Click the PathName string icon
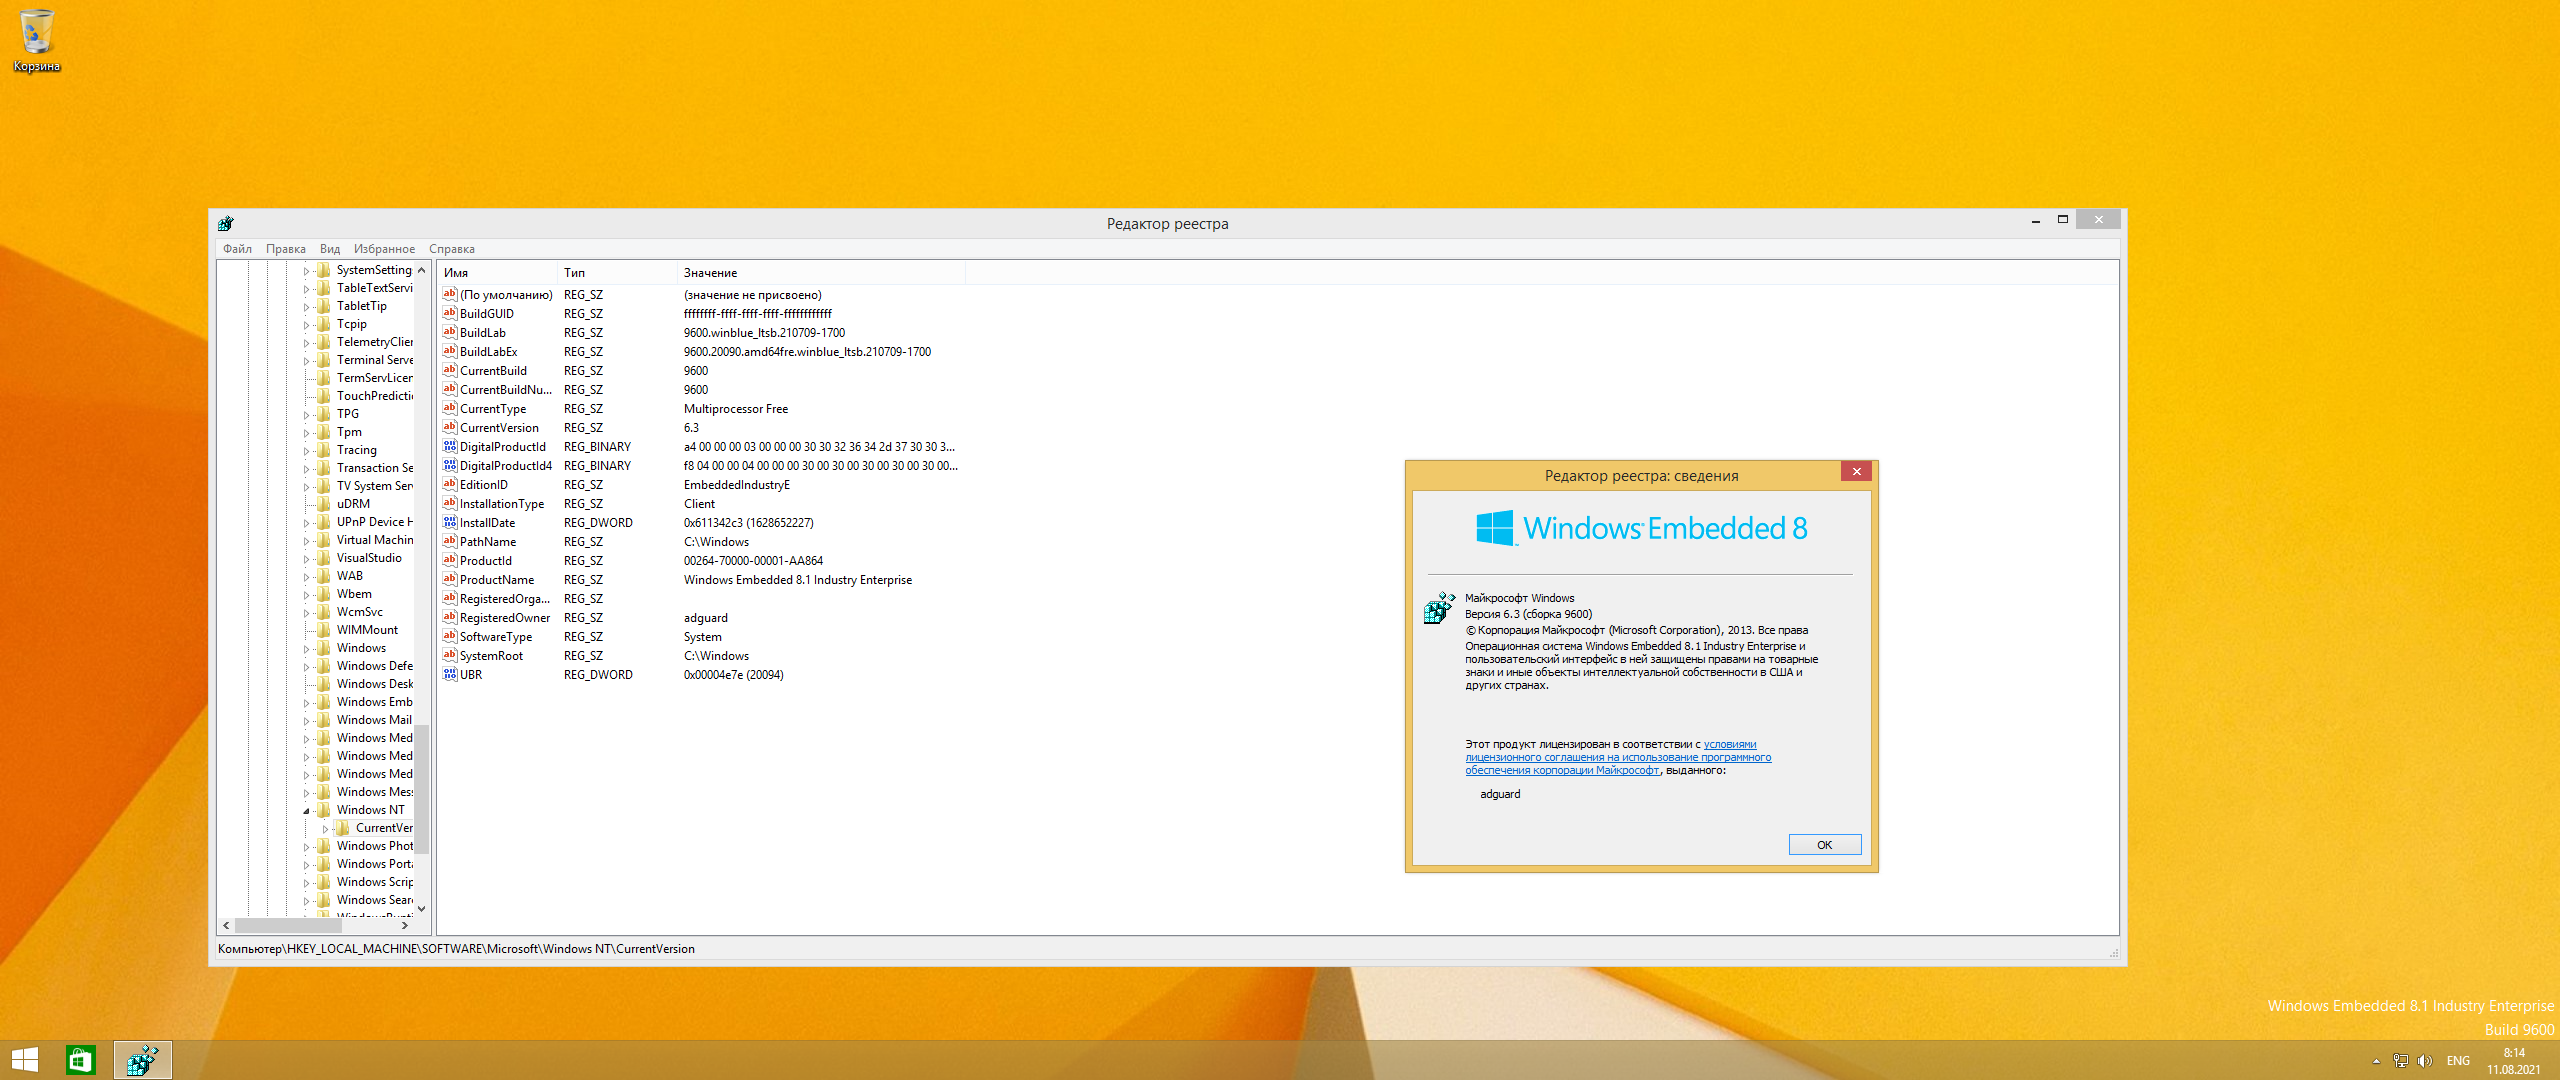Screen dimensions: 2560x1080 tap(450, 541)
